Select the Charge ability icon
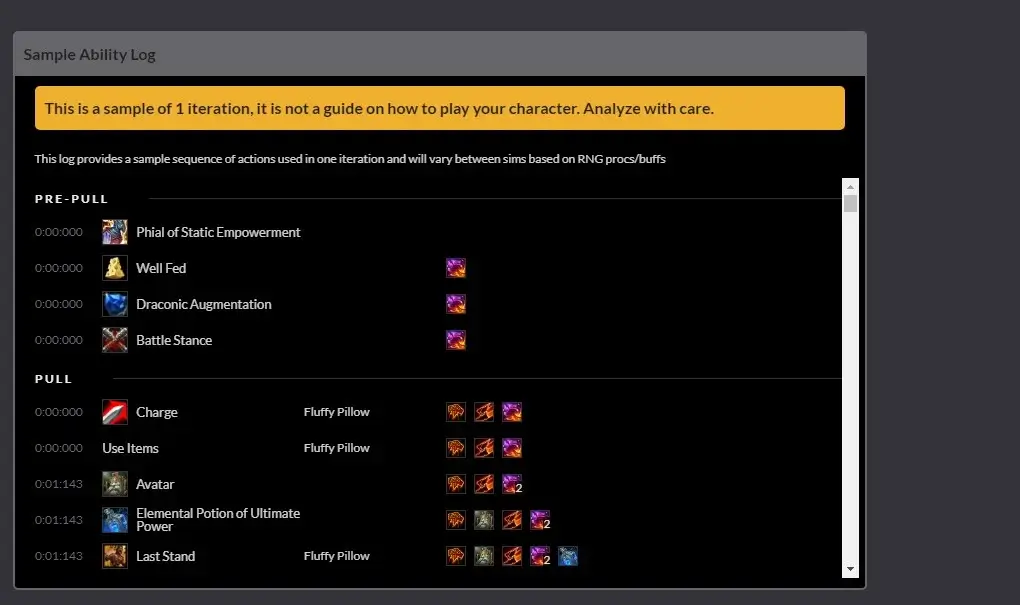Viewport: 1020px width, 605px height. pyautogui.click(x=114, y=411)
